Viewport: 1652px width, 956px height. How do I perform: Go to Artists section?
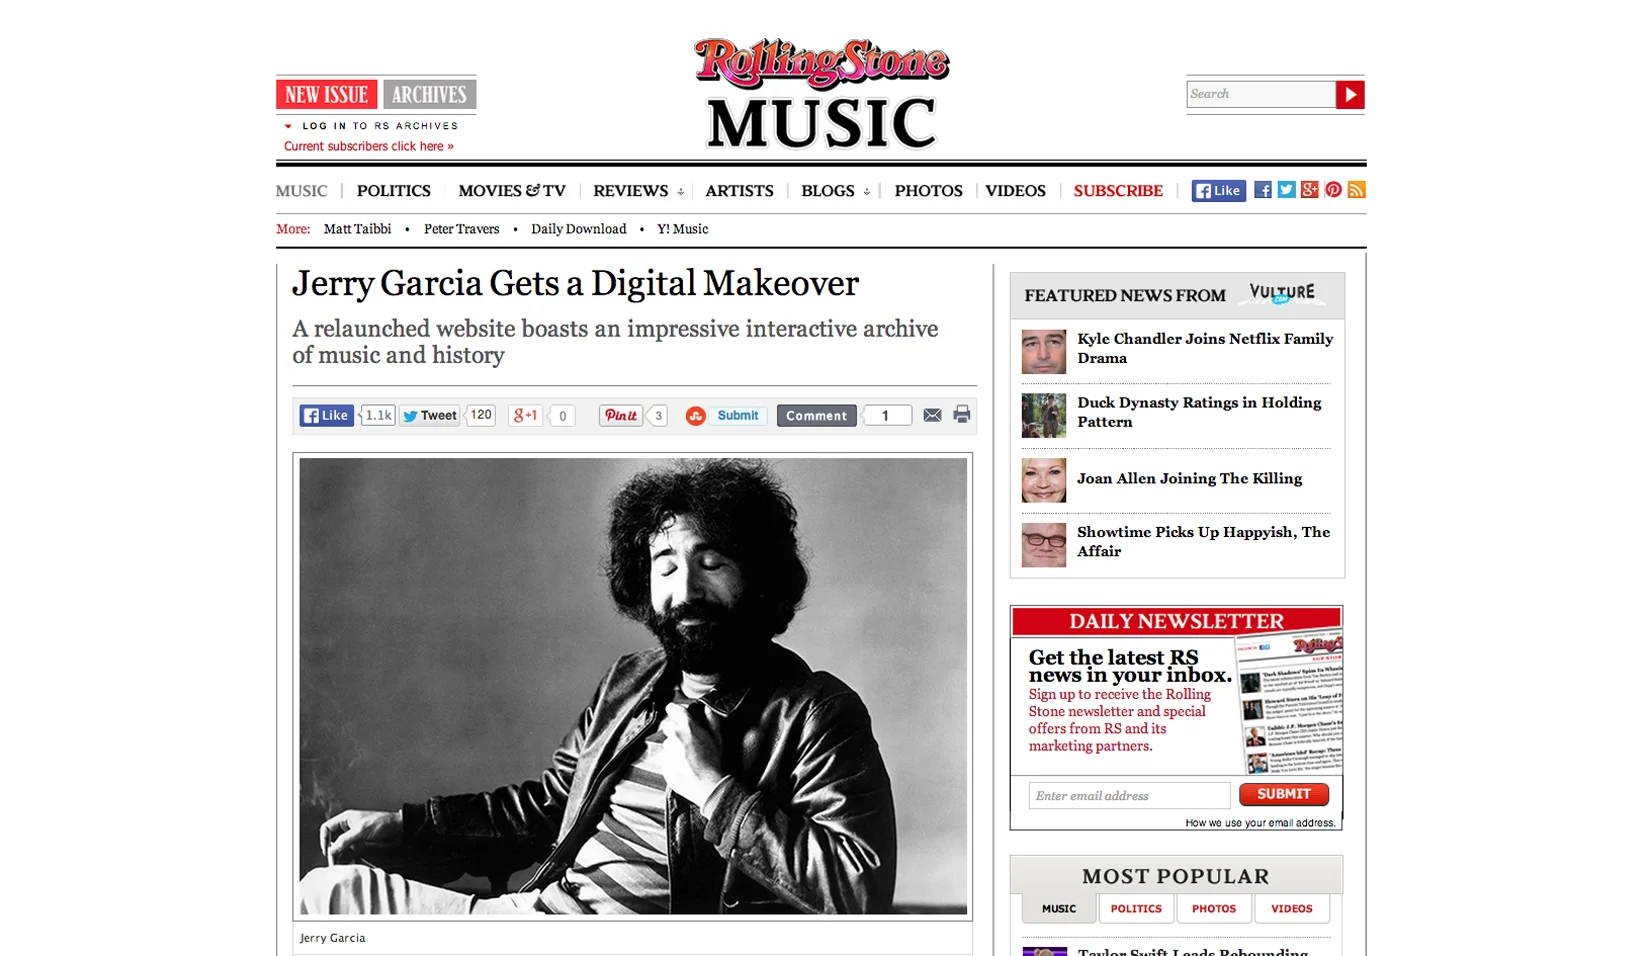tap(740, 191)
